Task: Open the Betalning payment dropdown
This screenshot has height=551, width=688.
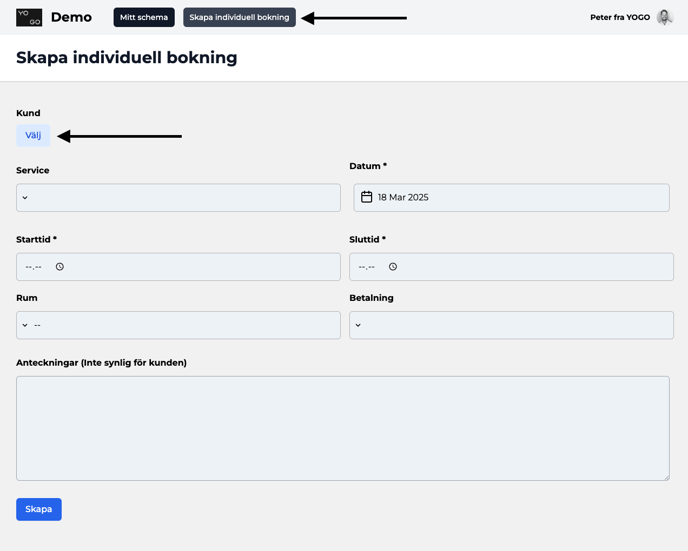Action: pos(511,325)
